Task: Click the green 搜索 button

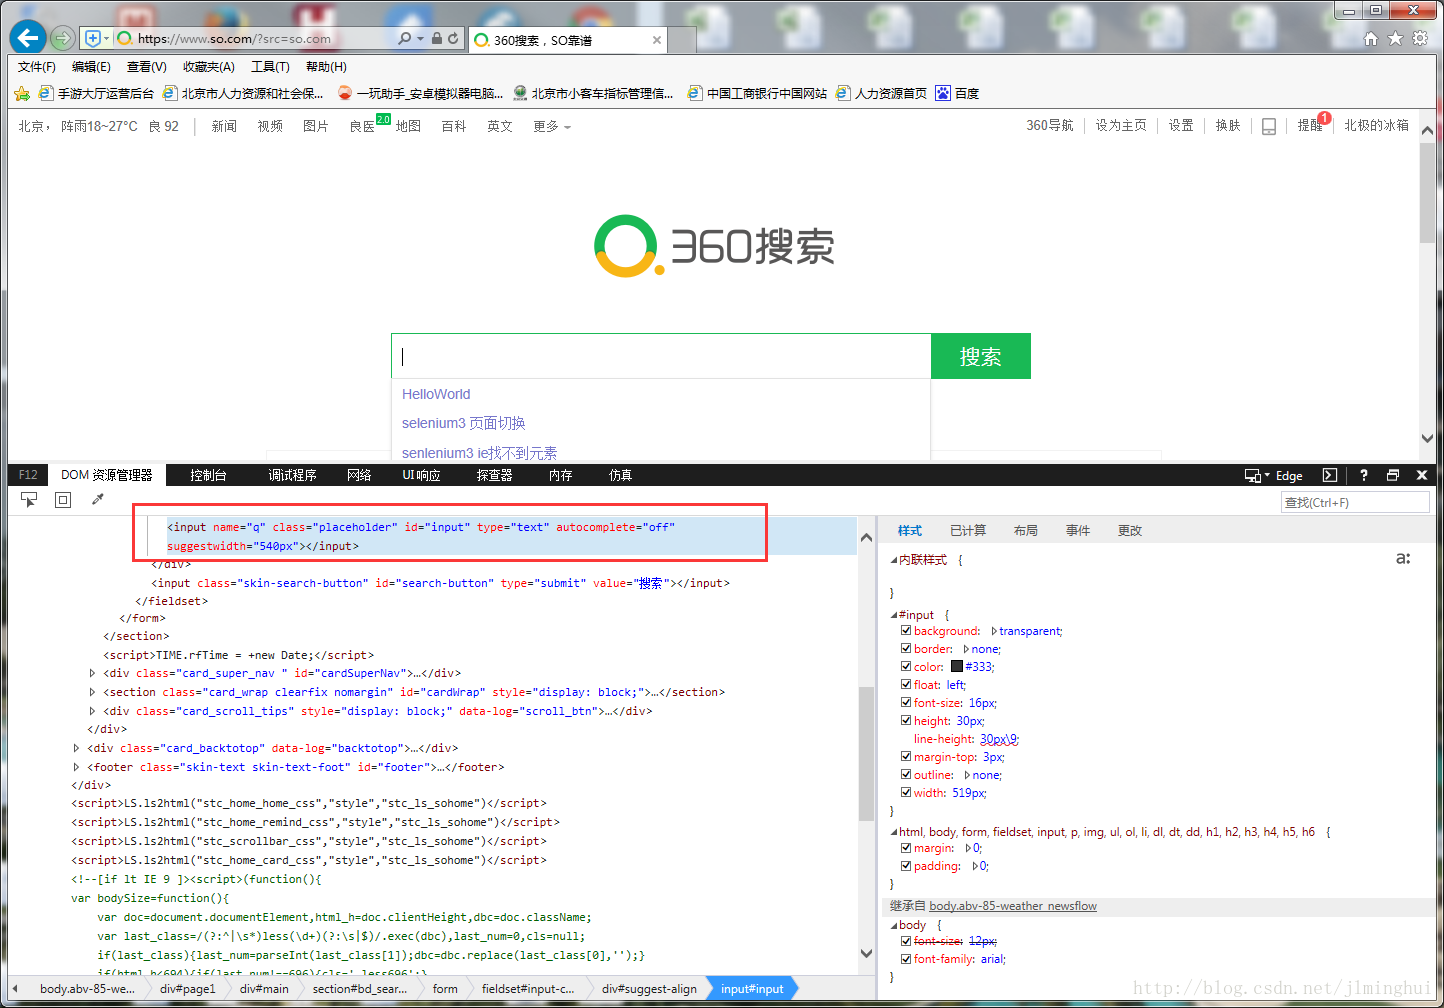Action: (980, 356)
